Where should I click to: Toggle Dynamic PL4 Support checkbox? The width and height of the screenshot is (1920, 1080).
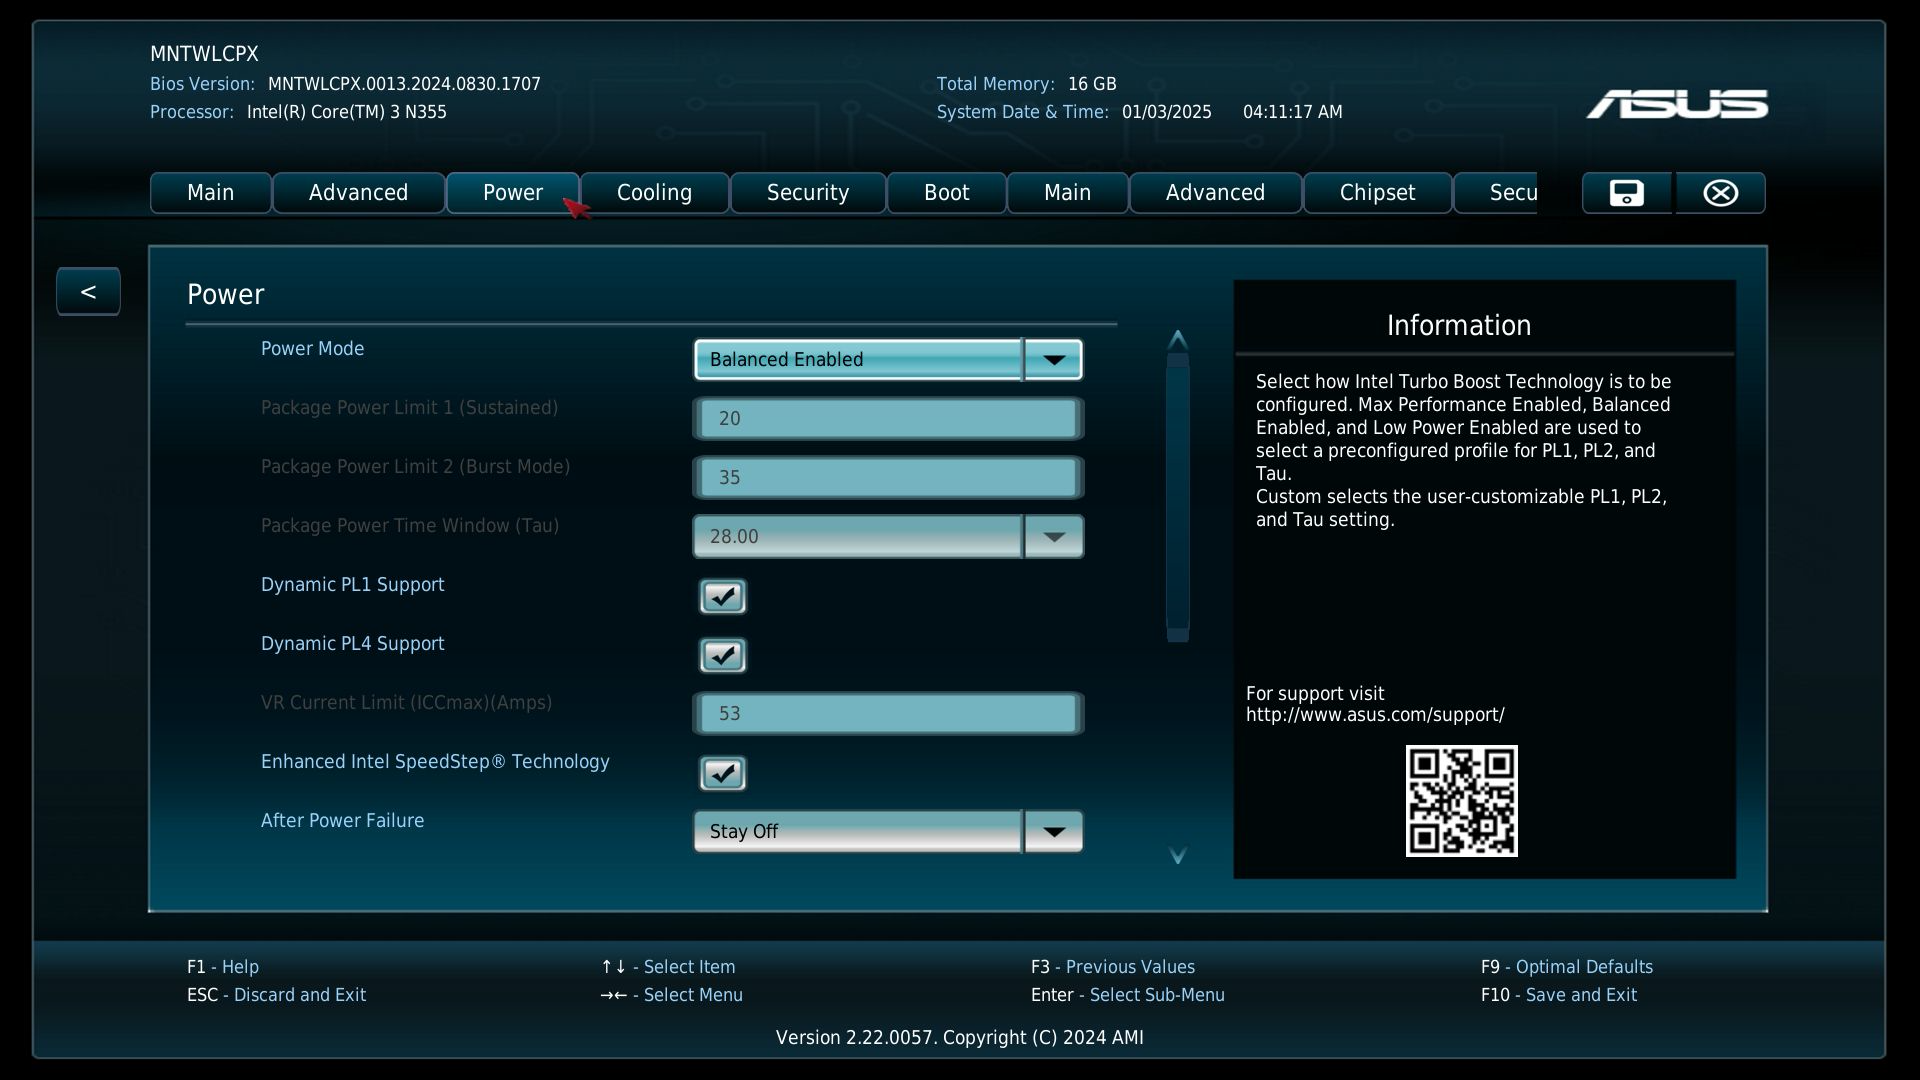coord(722,656)
